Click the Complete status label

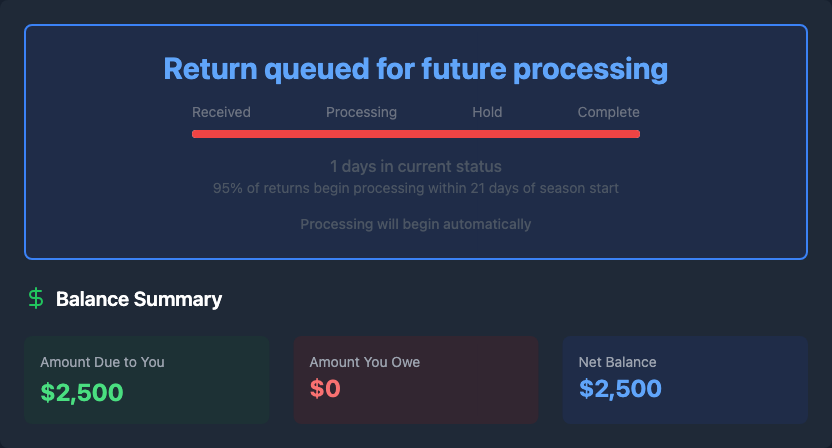click(x=608, y=112)
